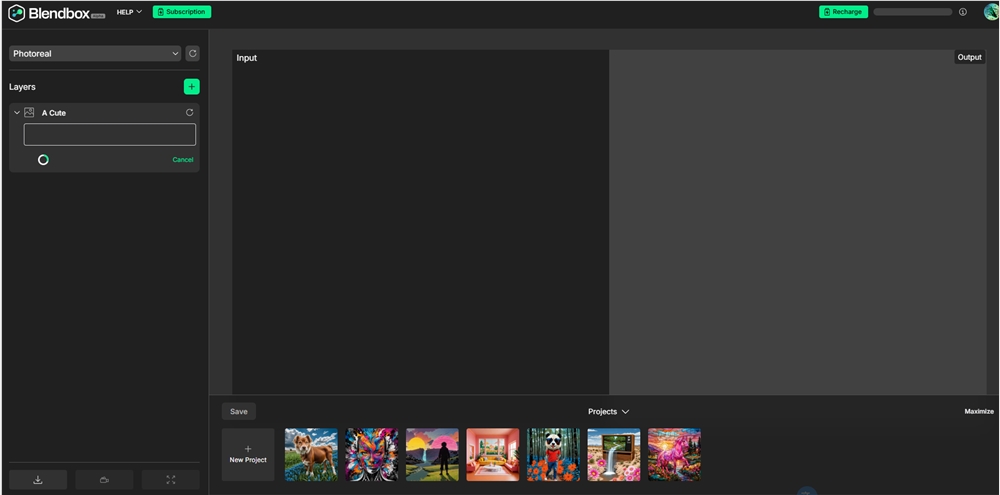Click the Recharge button
The image size is (1000, 495).
[x=843, y=12]
